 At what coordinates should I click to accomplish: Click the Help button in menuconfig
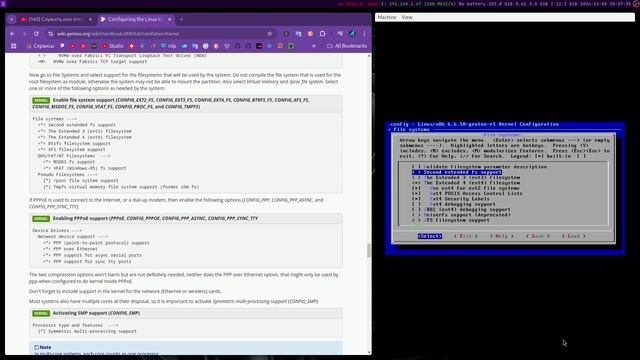[x=502, y=236]
